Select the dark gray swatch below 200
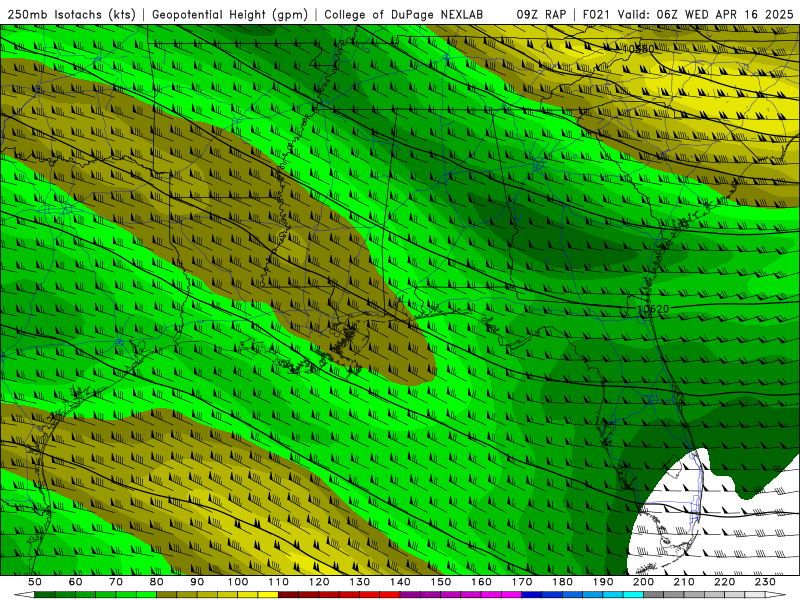 654,595
